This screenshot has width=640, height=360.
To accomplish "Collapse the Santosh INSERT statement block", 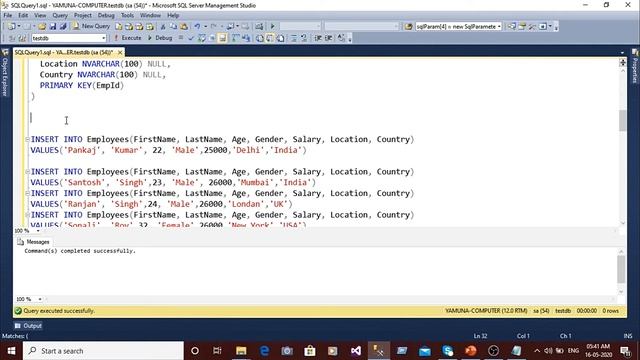I will pyautogui.click(x=27, y=171).
